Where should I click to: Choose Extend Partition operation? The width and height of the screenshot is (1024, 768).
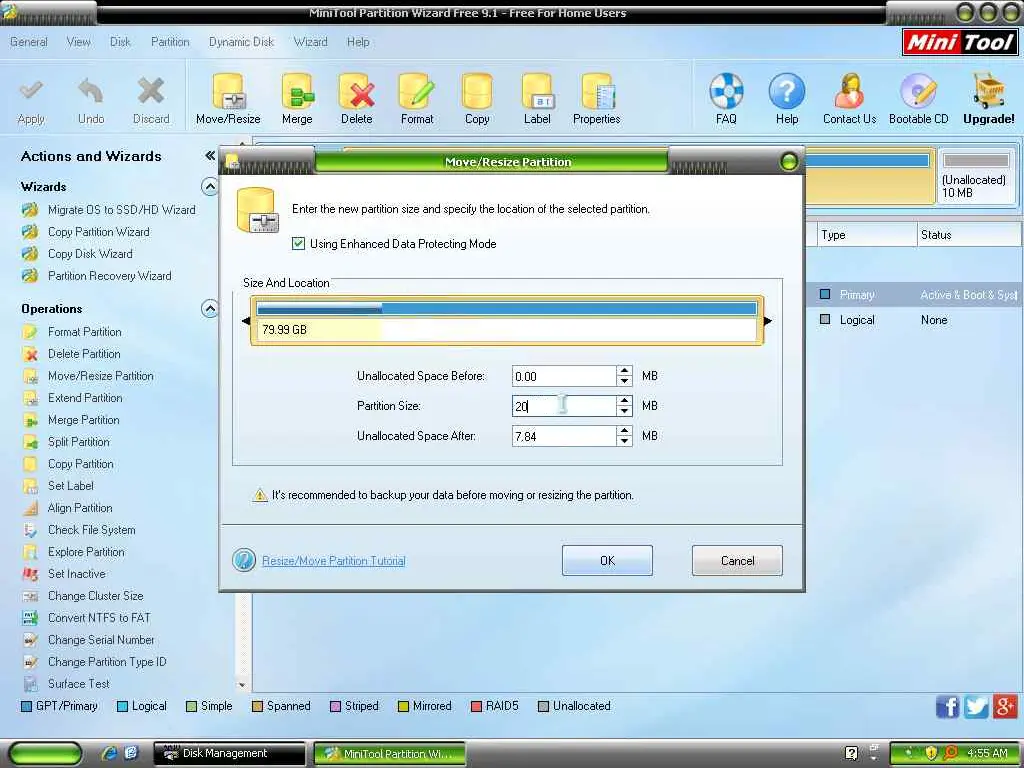click(85, 398)
